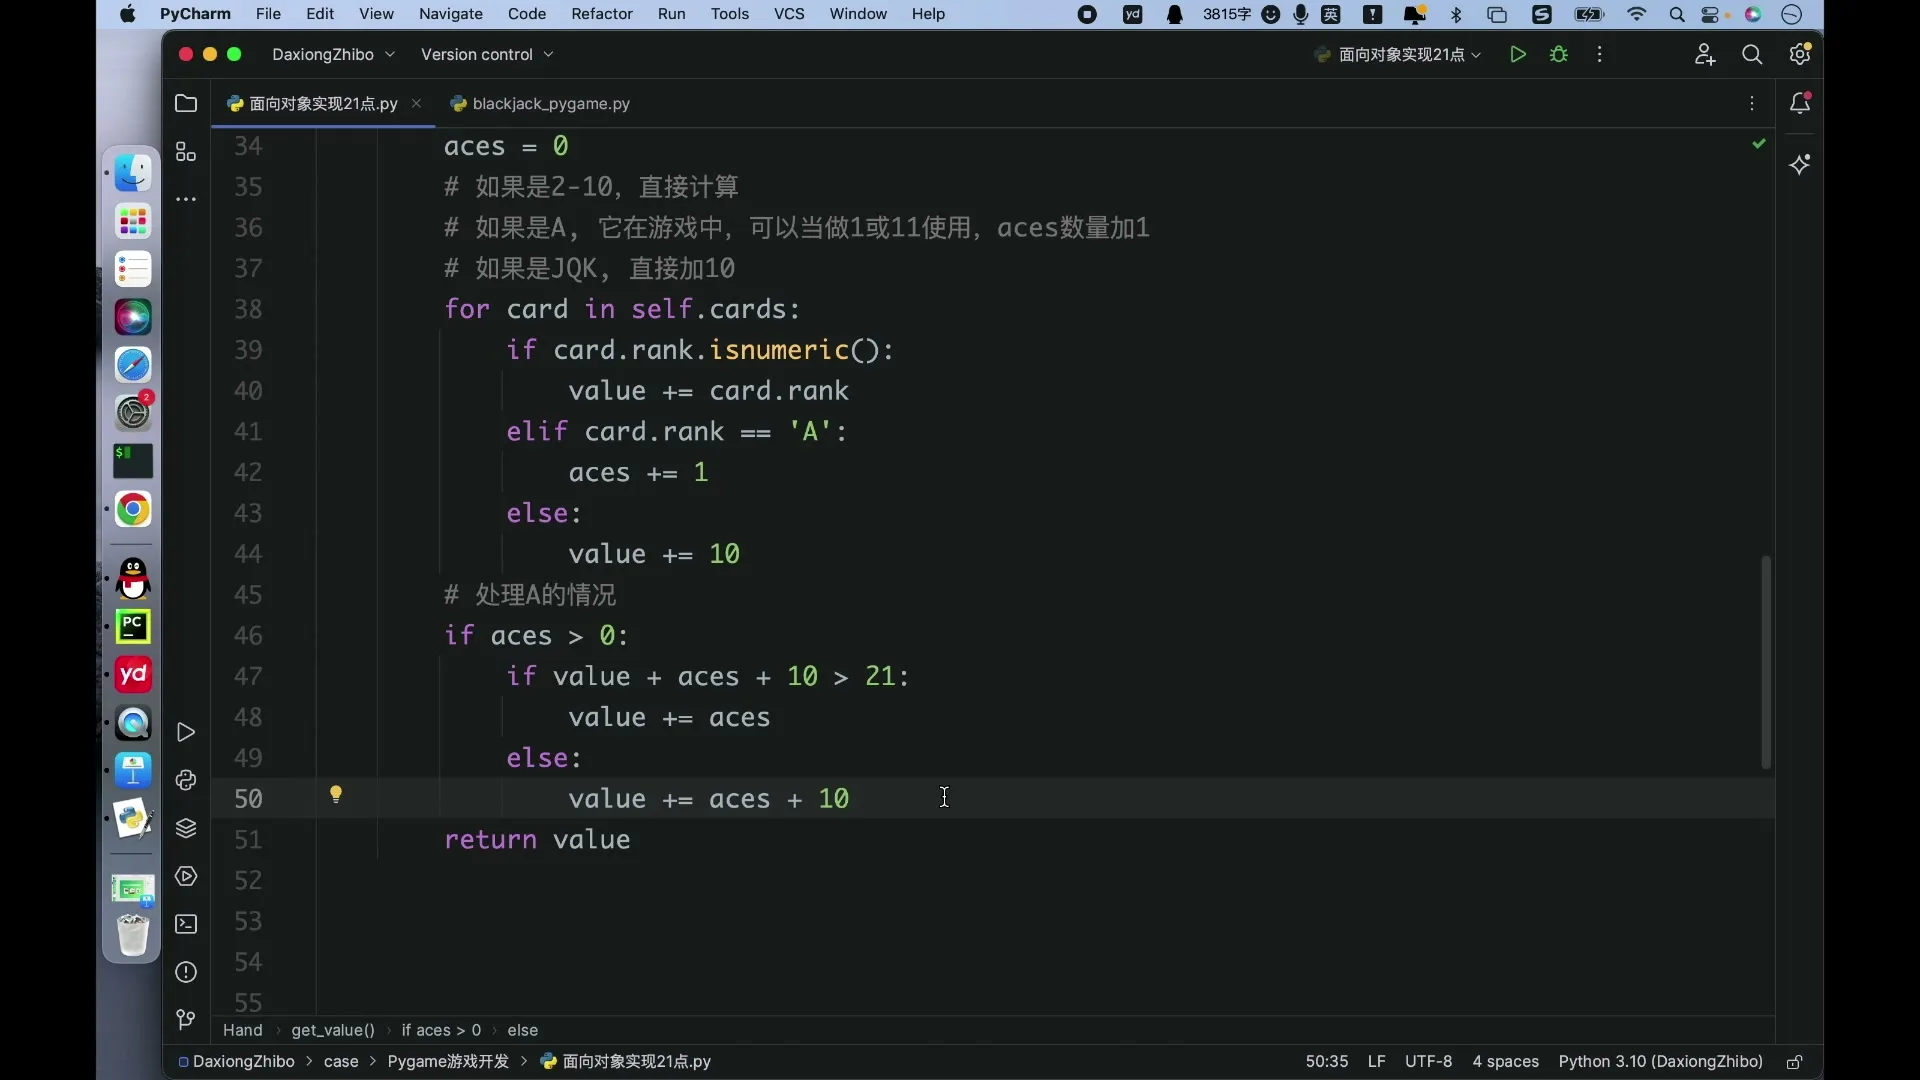Run the current configuration

[1518, 55]
